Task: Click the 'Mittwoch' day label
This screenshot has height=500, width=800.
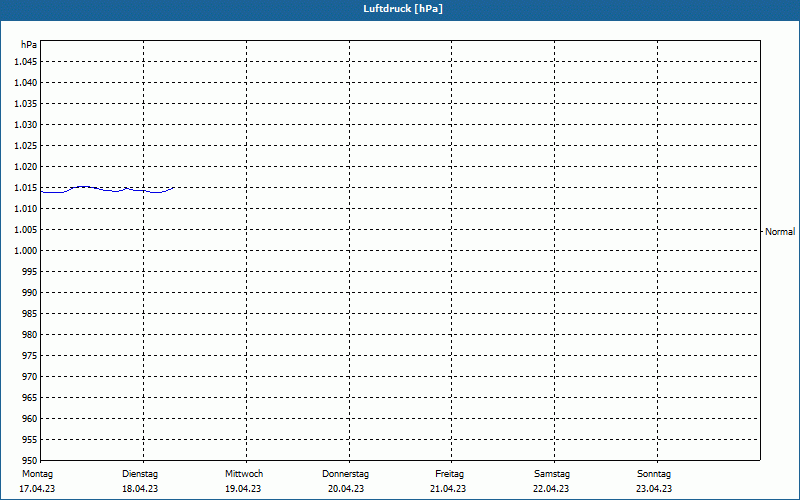Action: point(244,474)
